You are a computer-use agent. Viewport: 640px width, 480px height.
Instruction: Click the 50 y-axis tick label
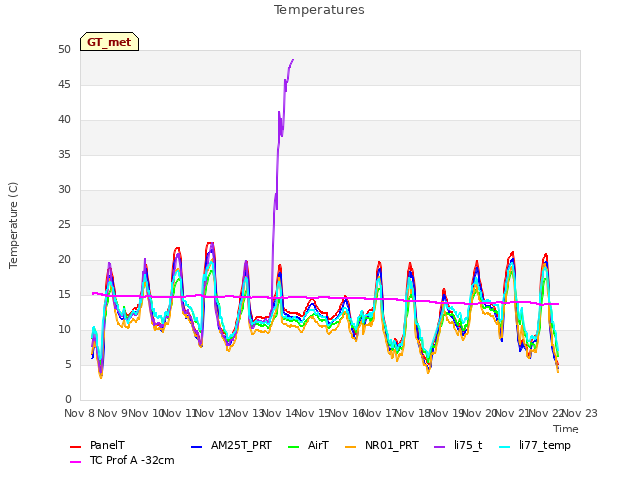click(64, 50)
